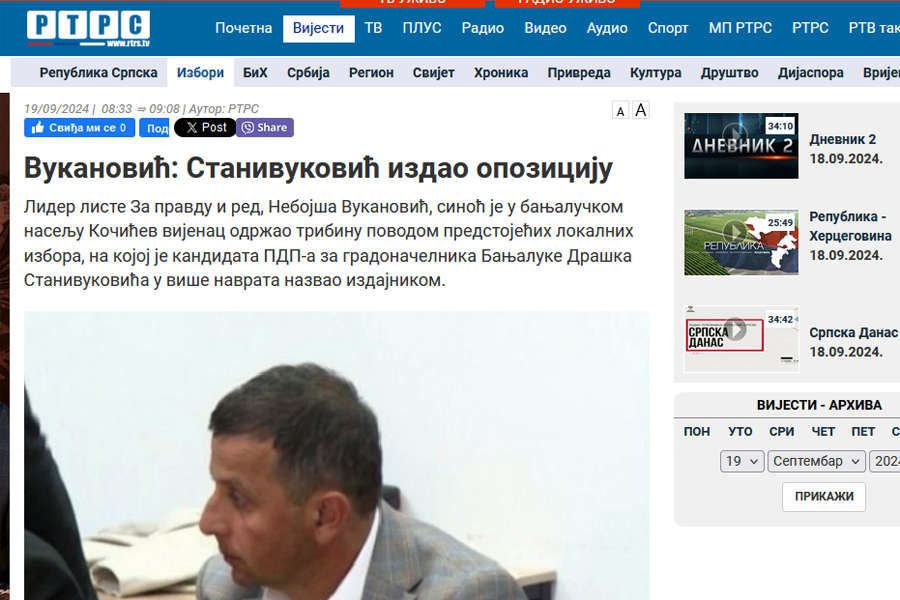Click the СРИ weekday header
The height and width of the screenshot is (600, 900).
click(x=782, y=432)
